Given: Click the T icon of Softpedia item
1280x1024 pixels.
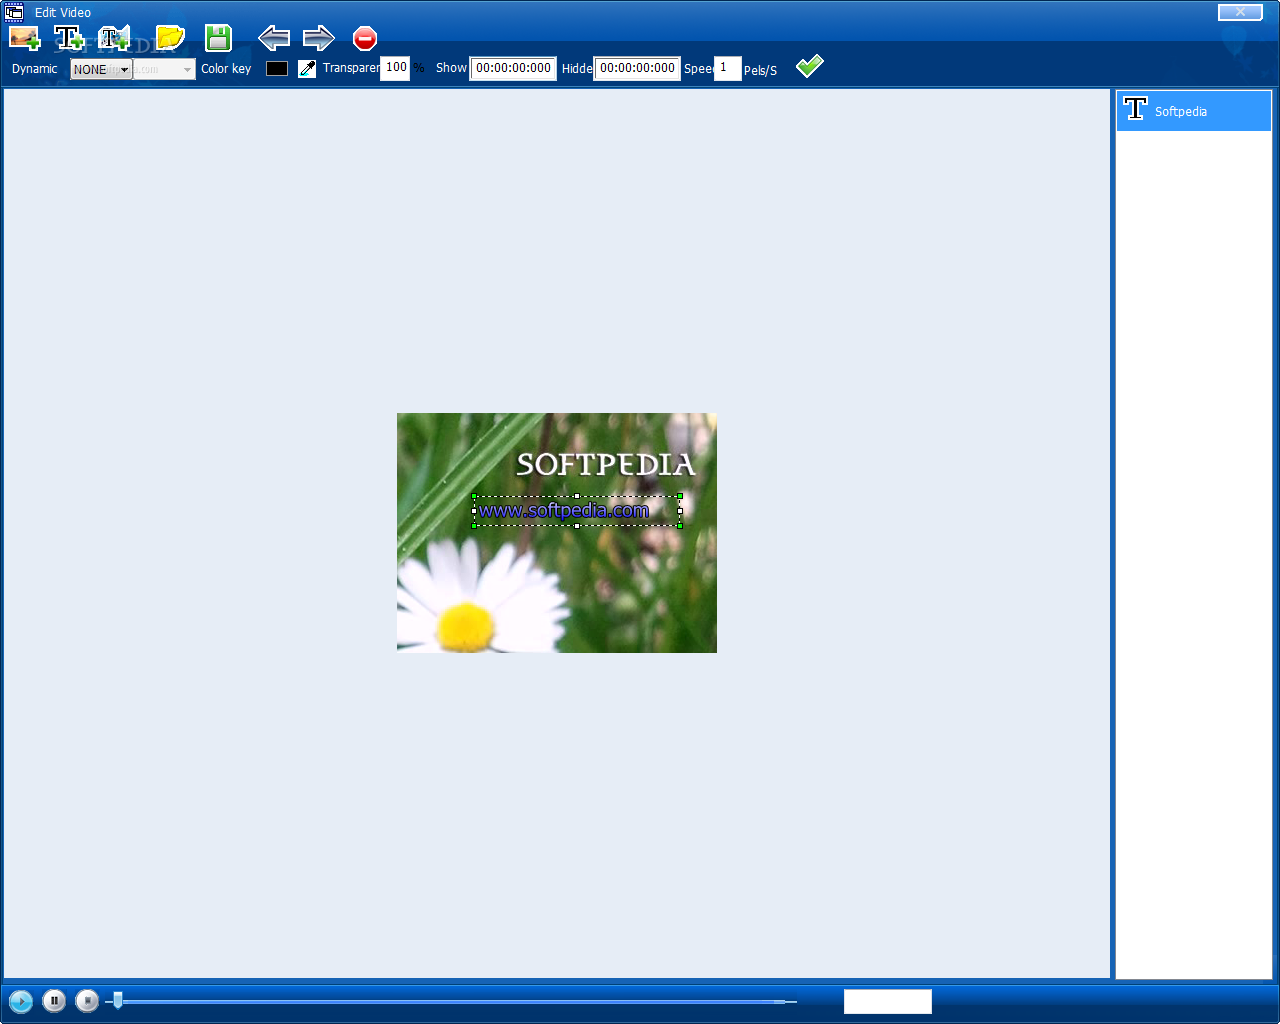Looking at the screenshot, I should coord(1135,108).
